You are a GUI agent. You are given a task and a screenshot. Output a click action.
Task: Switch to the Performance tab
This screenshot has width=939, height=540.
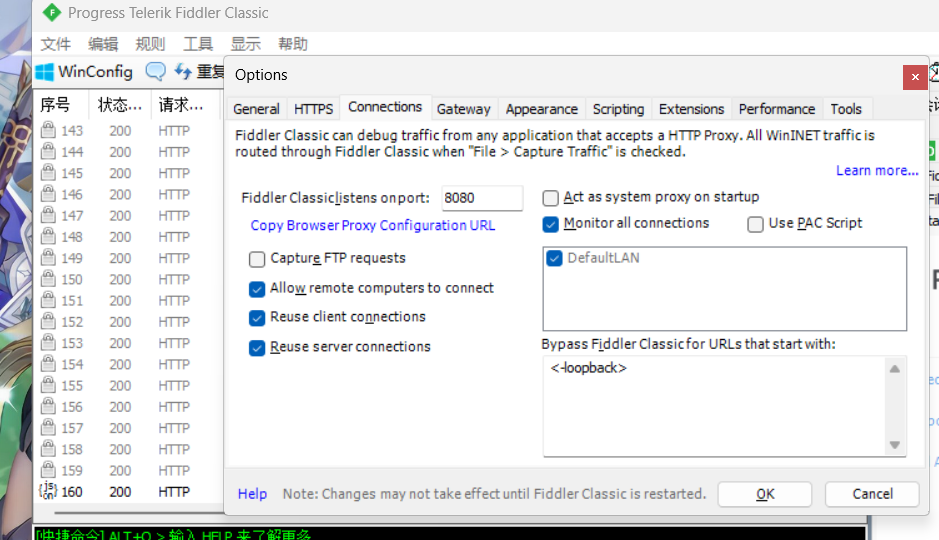pos(777,109)
